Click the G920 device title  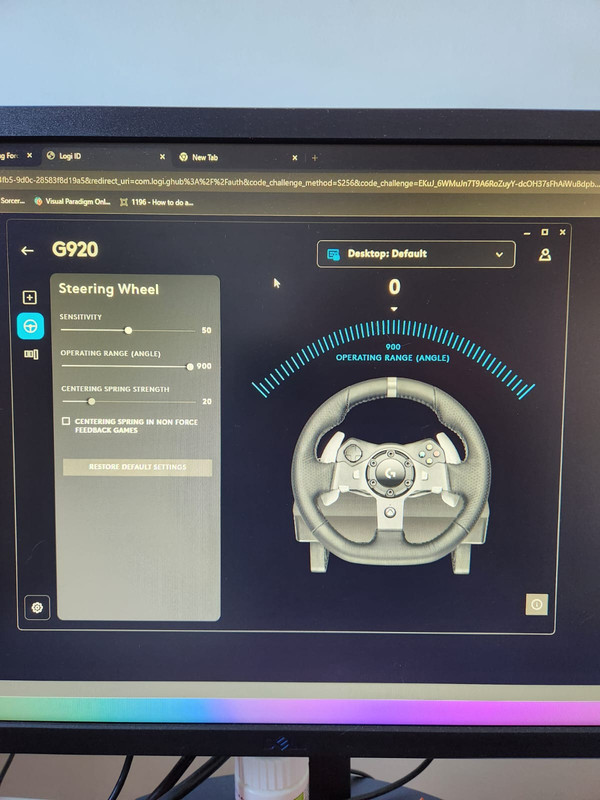click(x=75, y=249)
